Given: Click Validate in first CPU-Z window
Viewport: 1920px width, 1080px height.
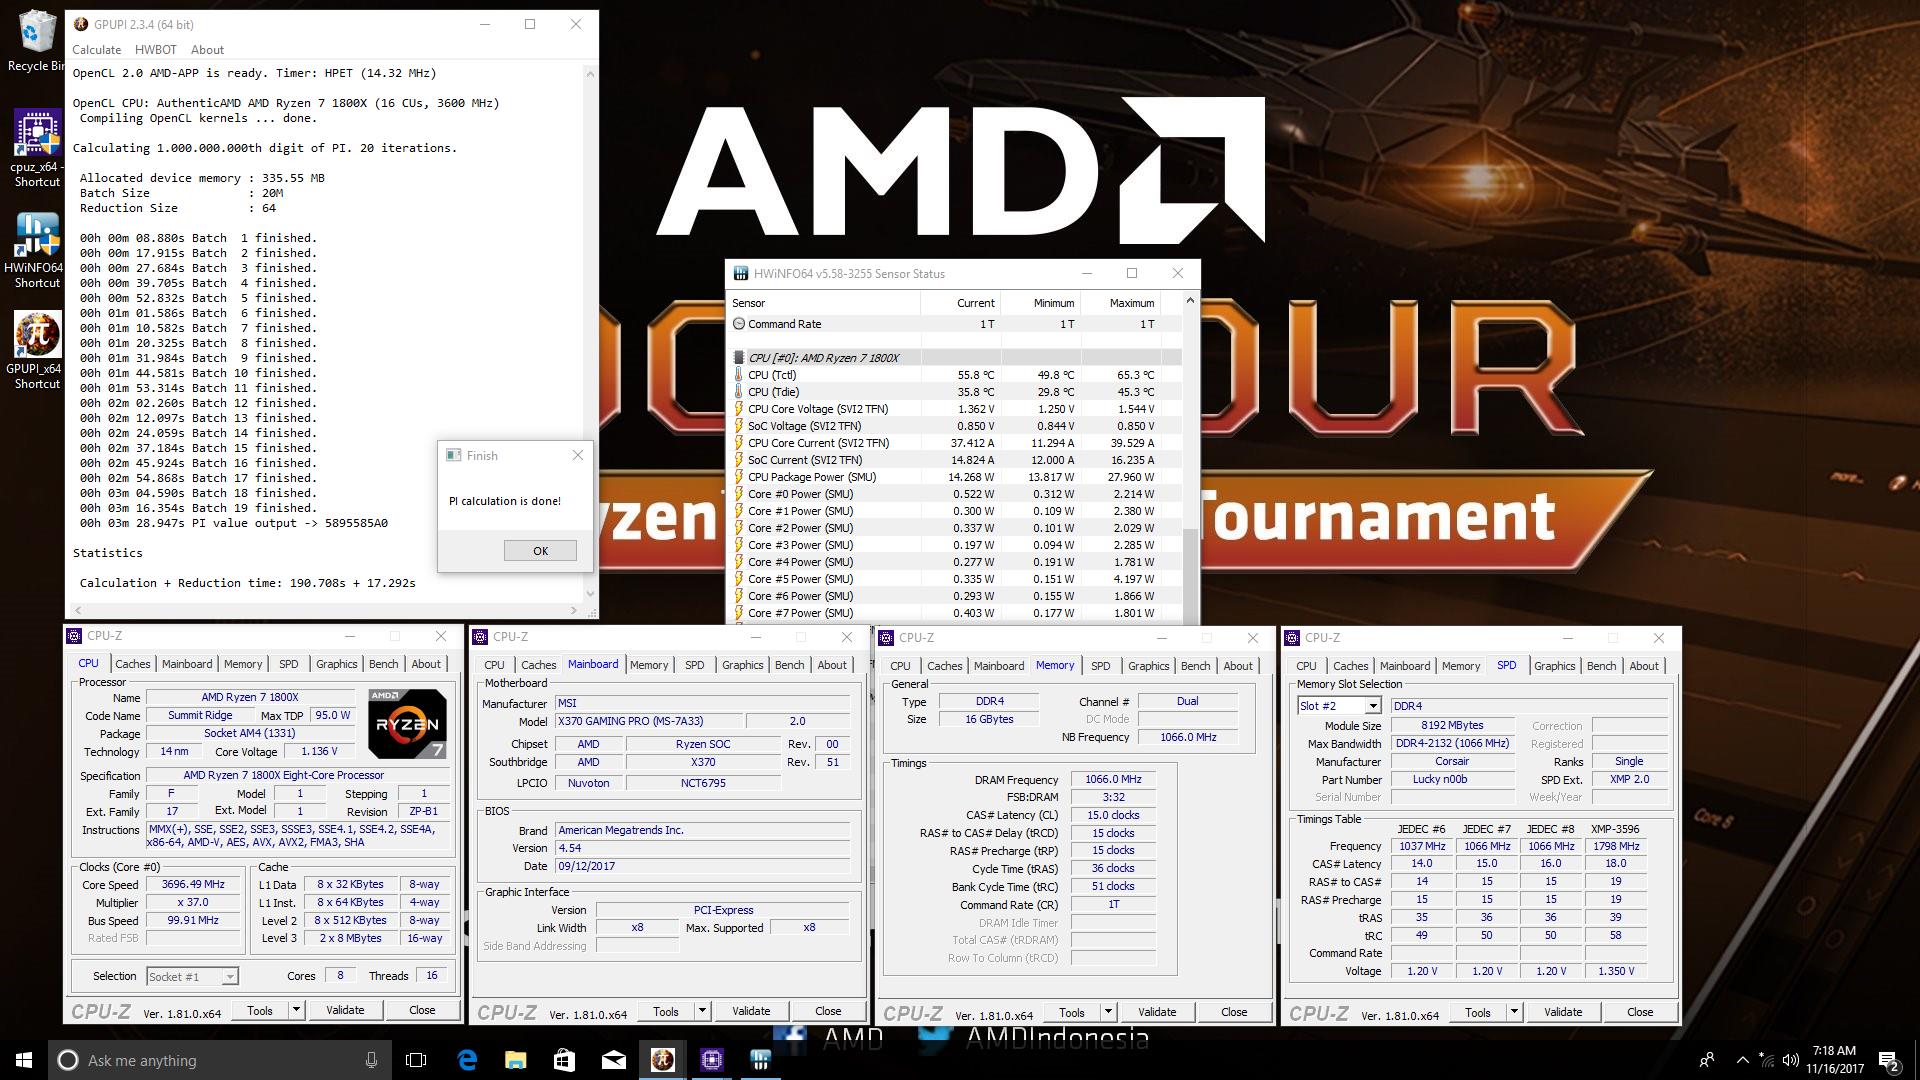Looking at the screenshot, I should [x=345, y=1011].
